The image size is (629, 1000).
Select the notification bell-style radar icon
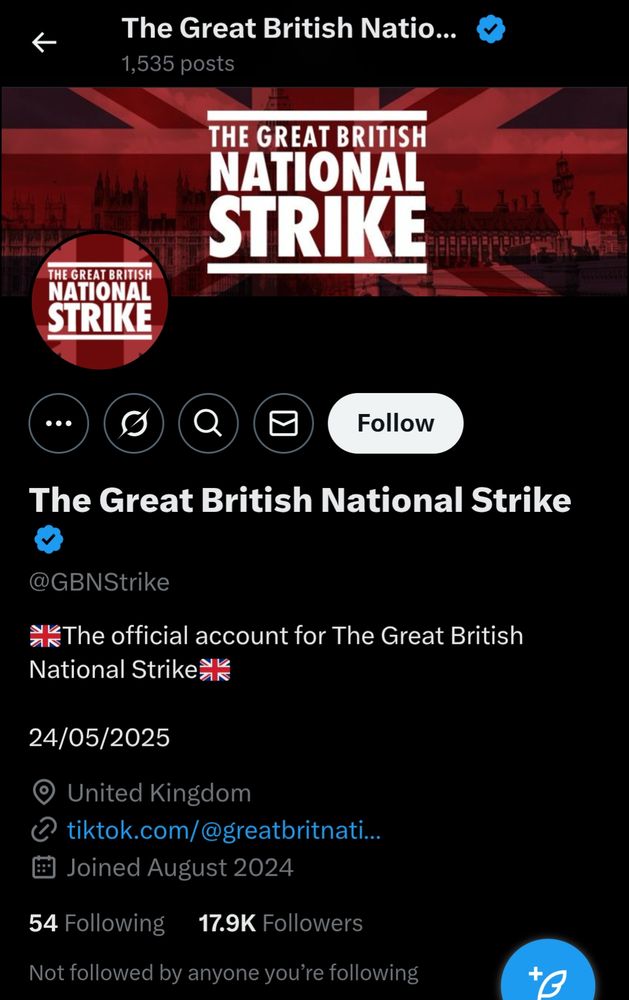(x=133, y=423)
